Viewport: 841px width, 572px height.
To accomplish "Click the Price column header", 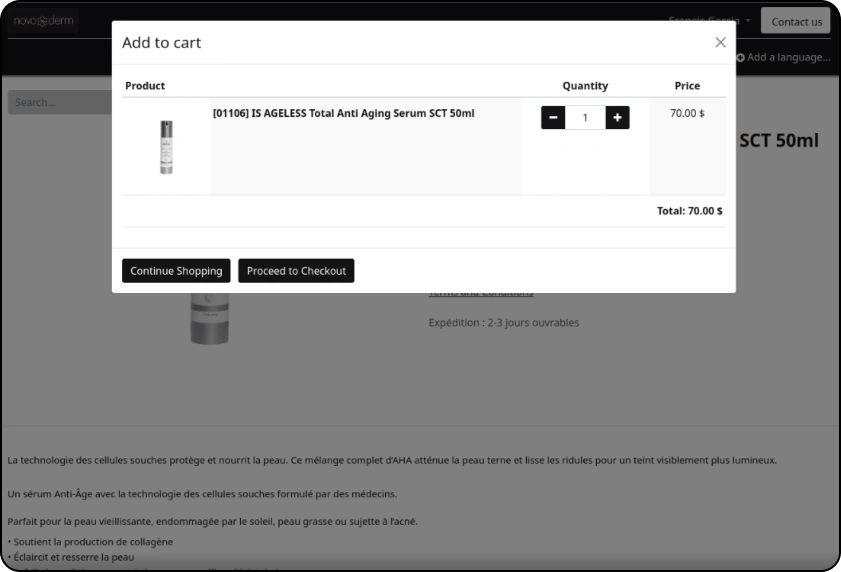I will click(687, 86).
